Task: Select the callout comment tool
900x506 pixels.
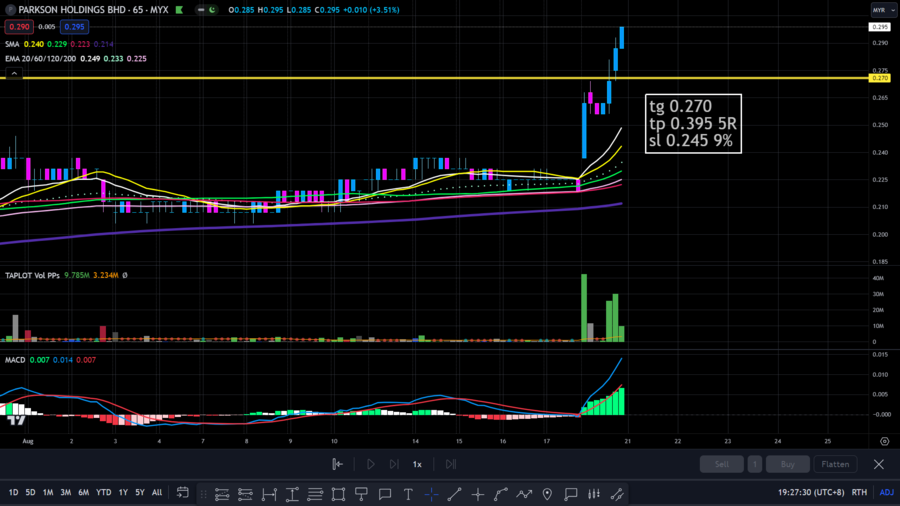Action: tap(385, 494)
